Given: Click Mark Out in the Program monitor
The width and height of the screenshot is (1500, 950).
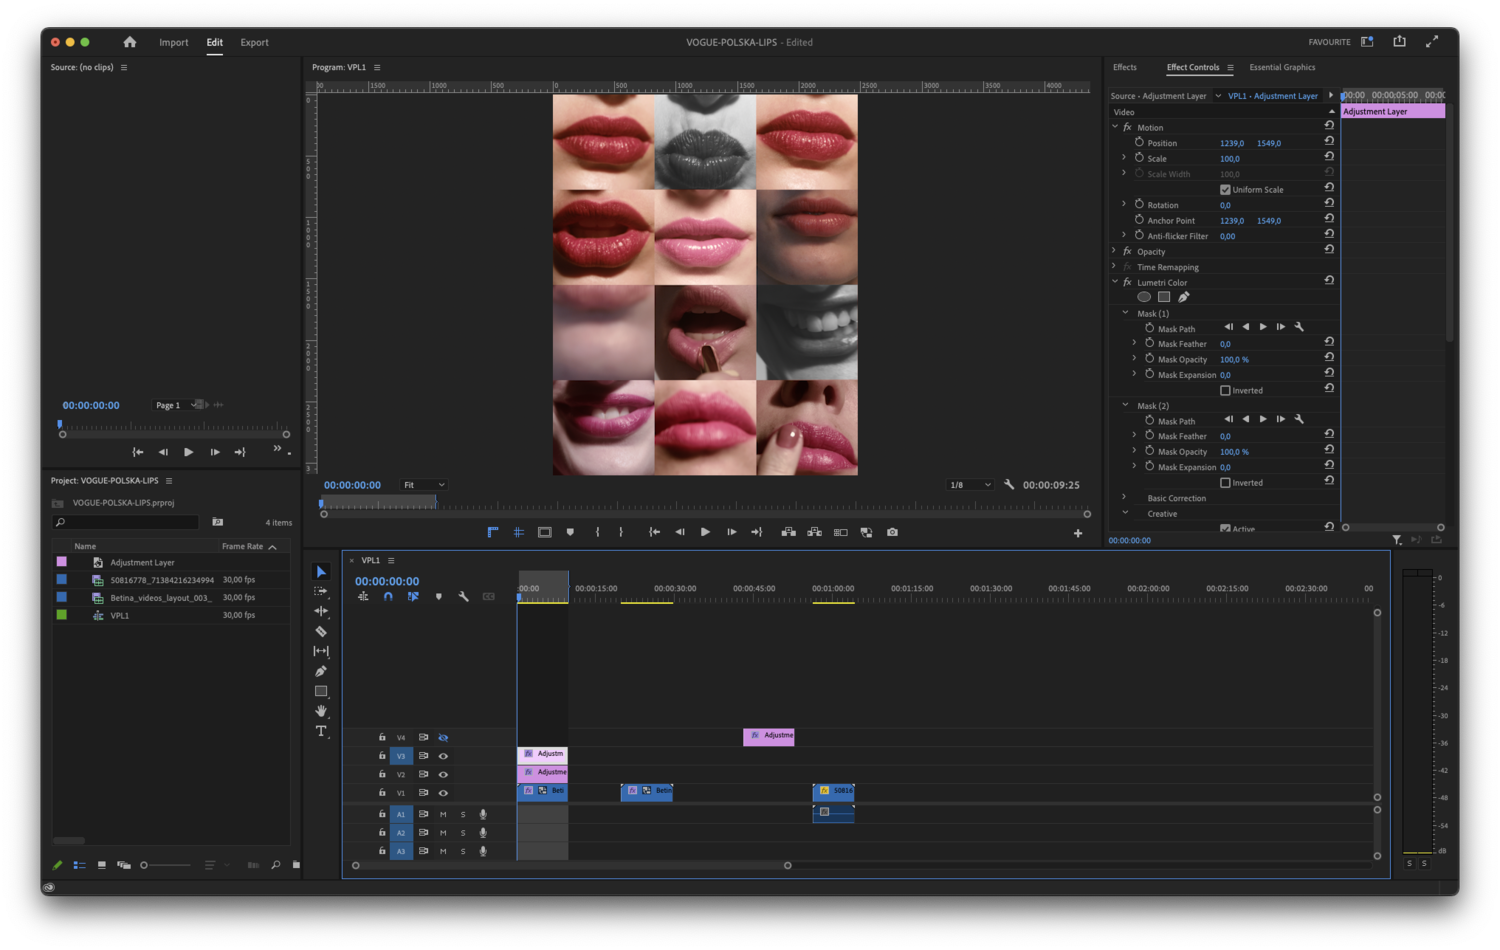Looking at the screenshot, I should (621, 532).
